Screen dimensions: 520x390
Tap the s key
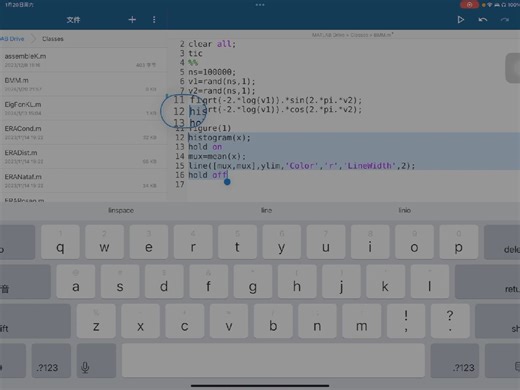[x=120, y=282]
